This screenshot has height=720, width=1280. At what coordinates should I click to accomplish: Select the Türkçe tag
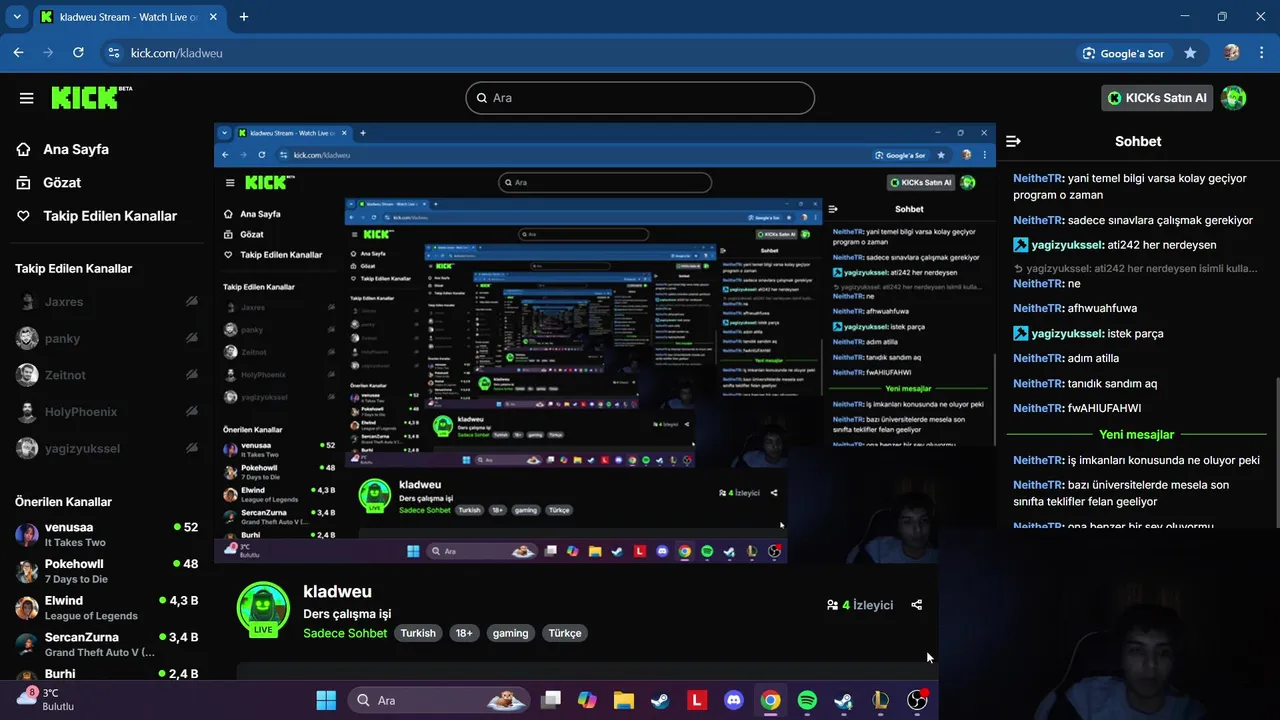point(565,633)
